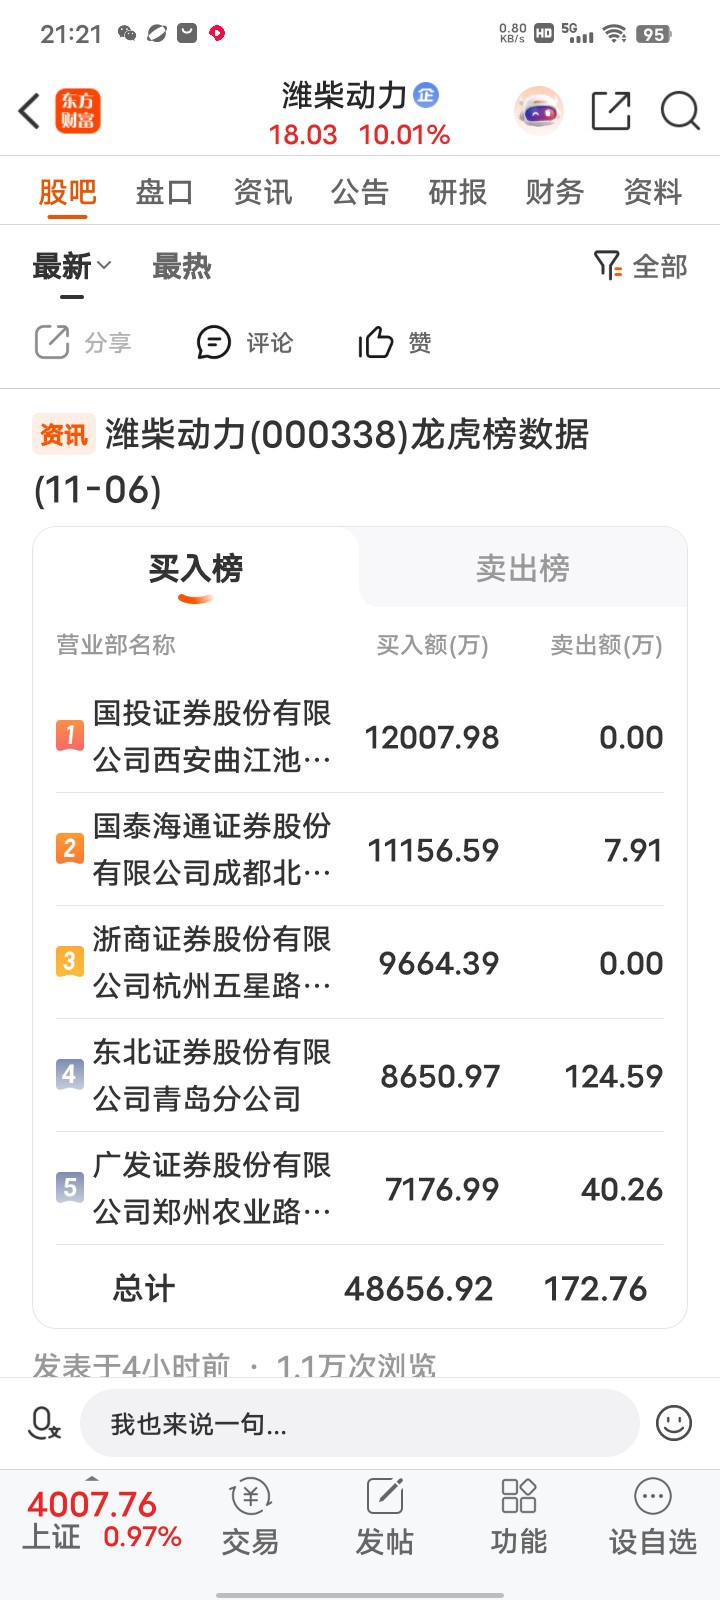Screen dimensions: 720x1600
Task: Switch to the 卖出榜 tab
Action: [523, 568]
